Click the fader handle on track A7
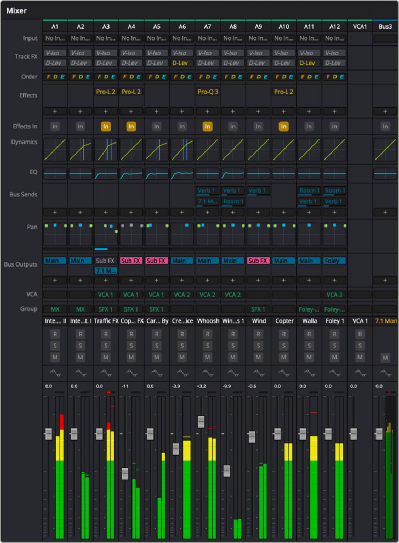399x543 pixels. click(201, 422)
